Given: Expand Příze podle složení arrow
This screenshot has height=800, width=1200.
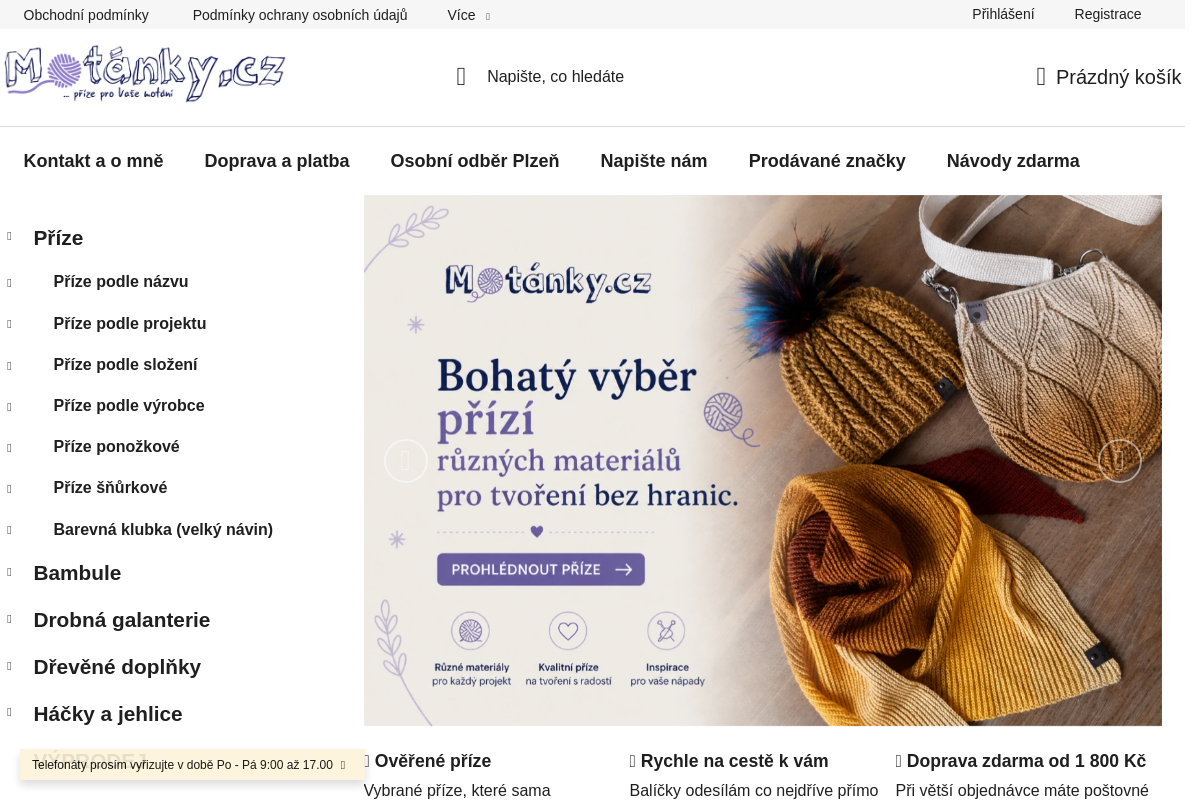Looking at the screenshot, I should point(9,366).
